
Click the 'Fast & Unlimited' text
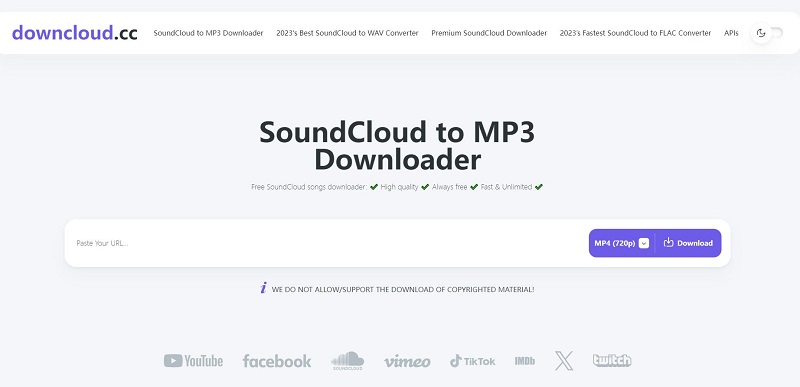pos(506,187)
